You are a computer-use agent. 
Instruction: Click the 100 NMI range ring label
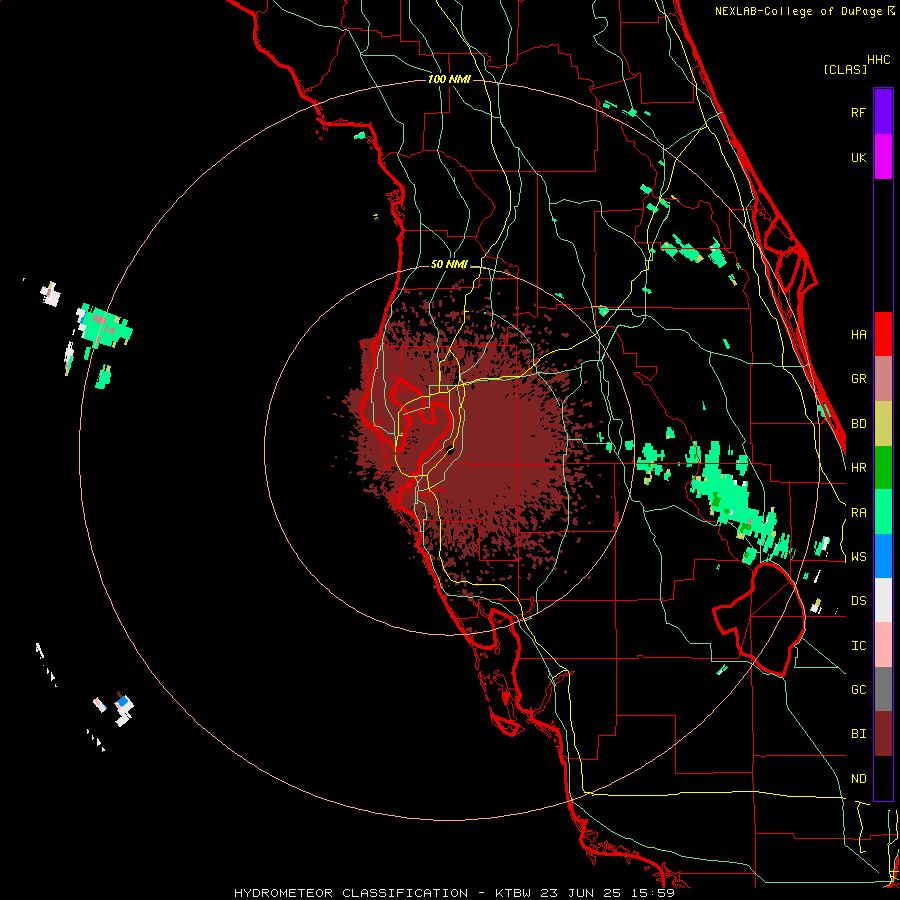[449, 79]
